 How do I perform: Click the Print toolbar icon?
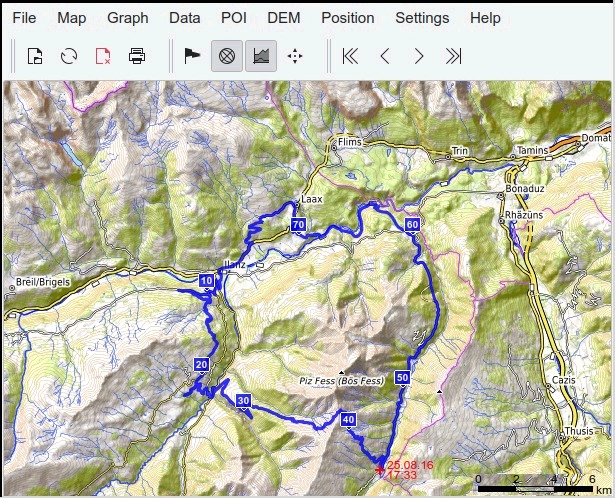[137, 56]
